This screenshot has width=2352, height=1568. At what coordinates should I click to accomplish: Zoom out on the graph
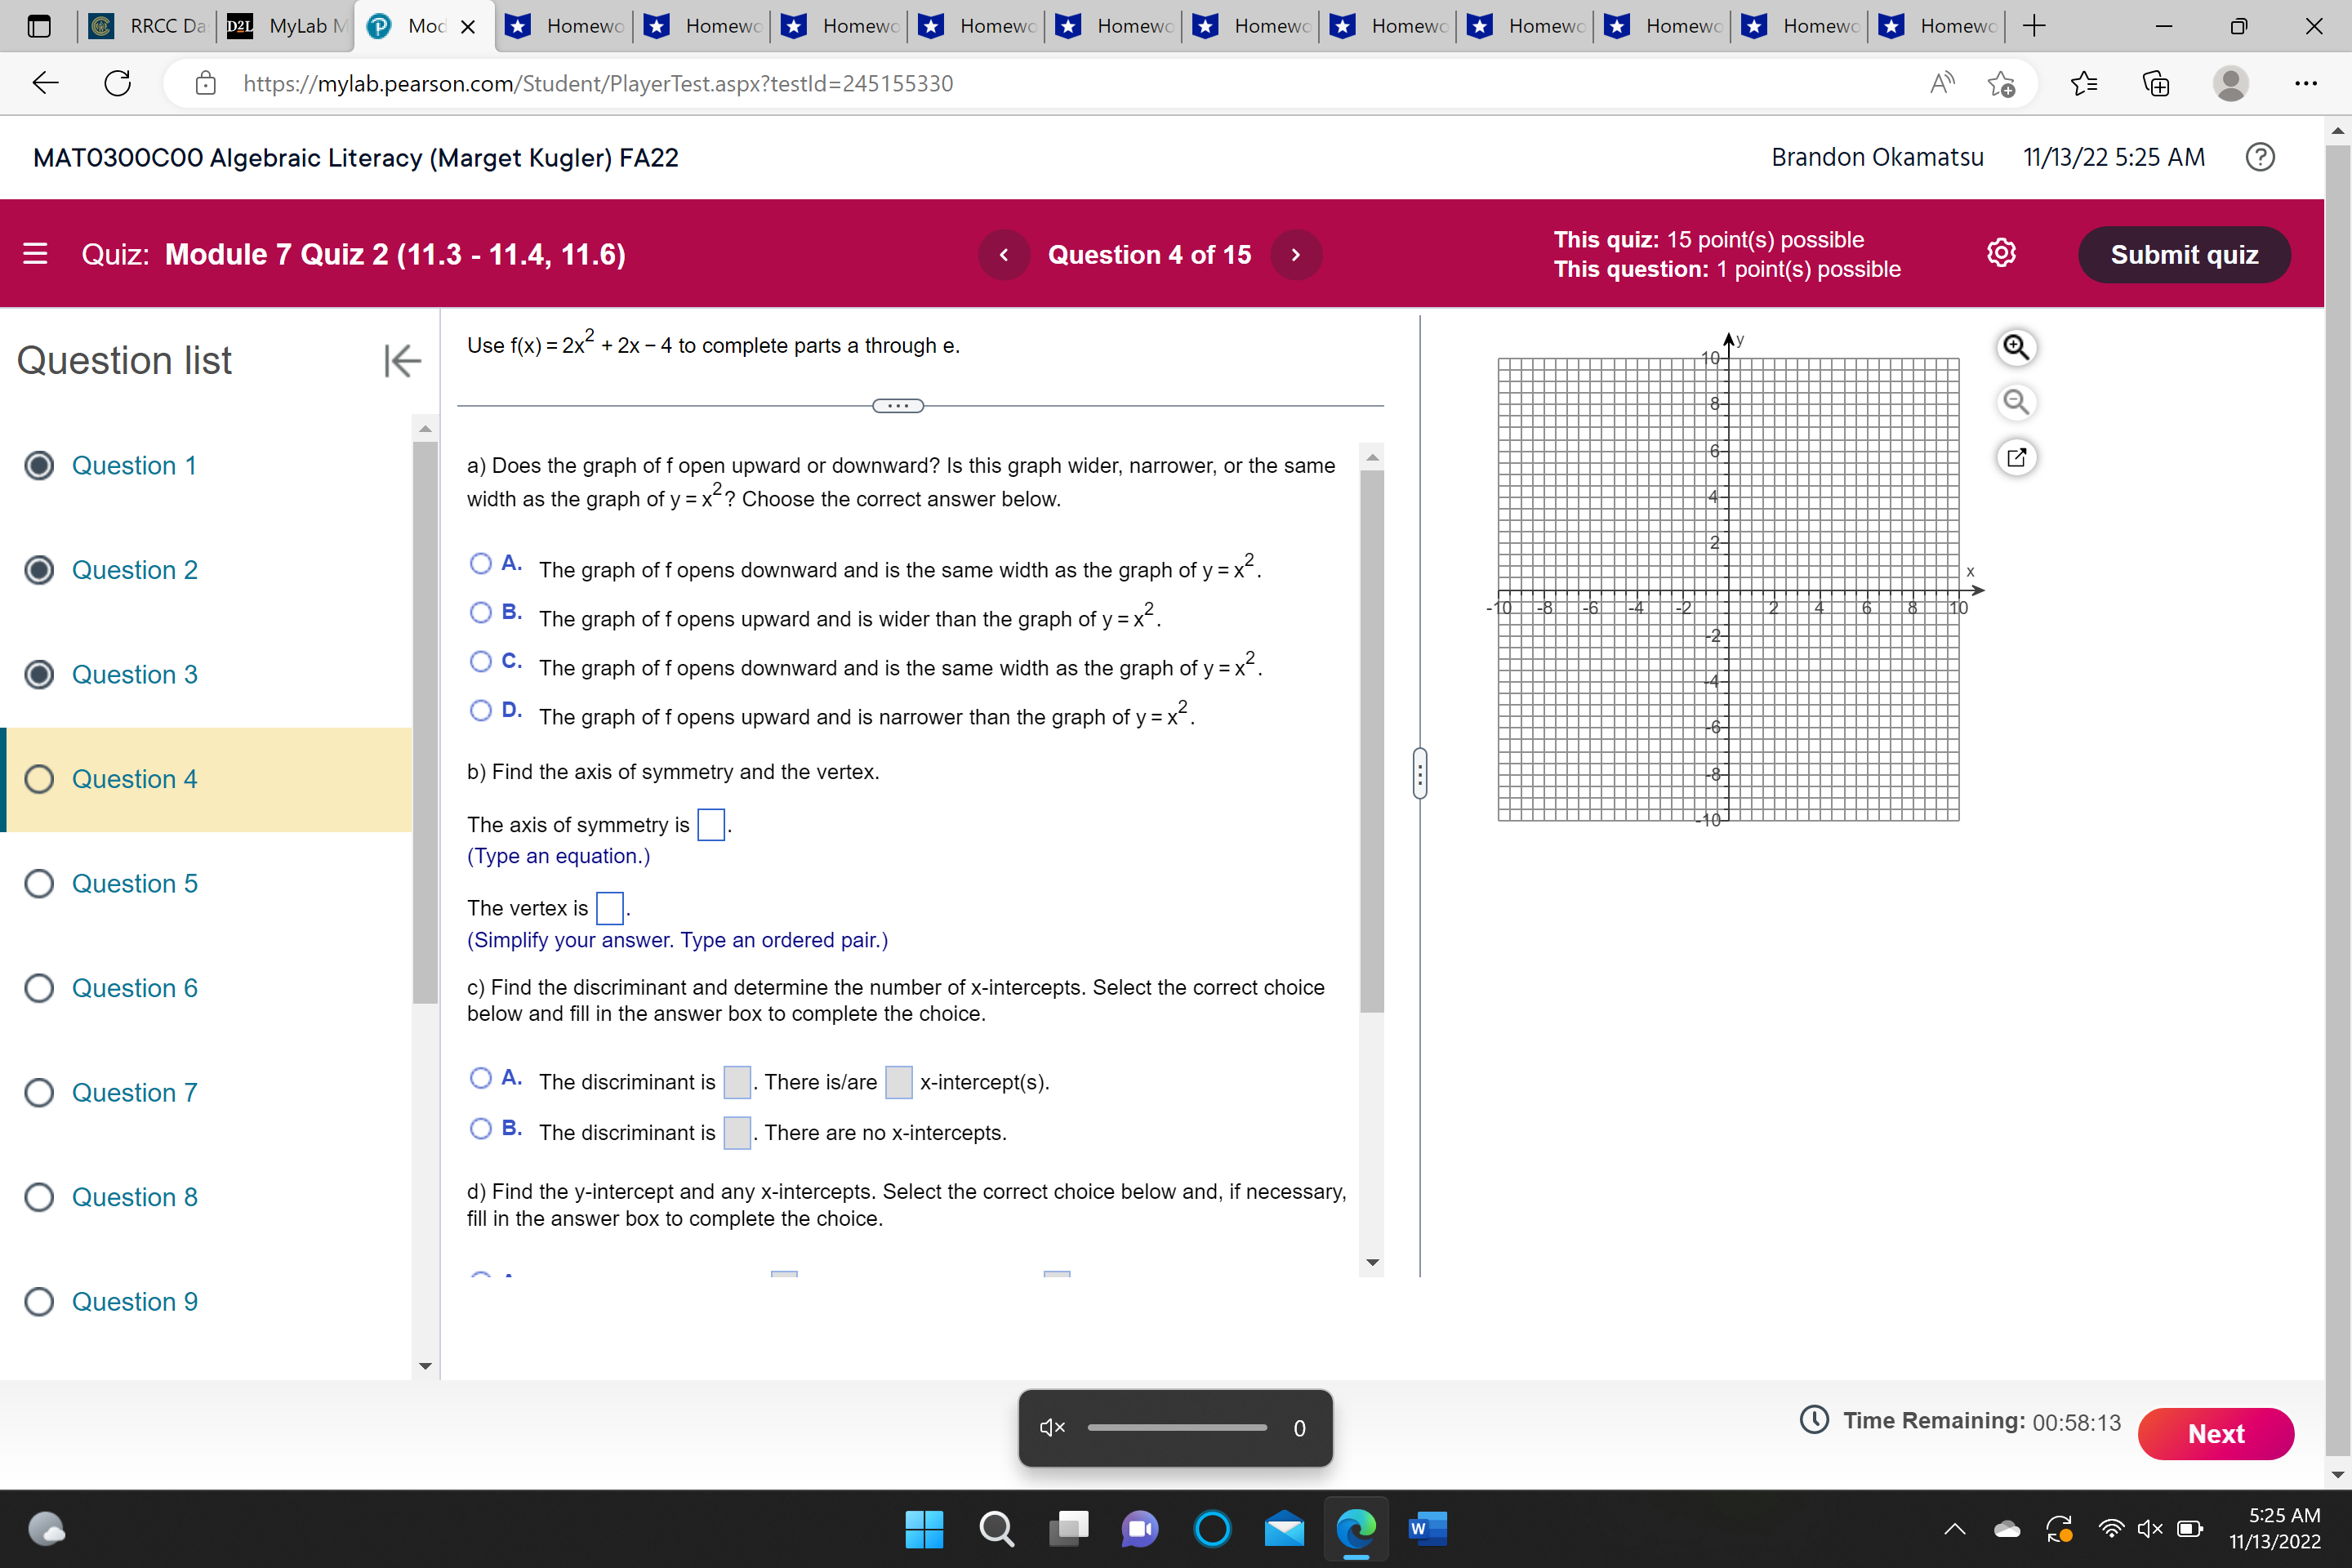click(x=2017, y=402)
